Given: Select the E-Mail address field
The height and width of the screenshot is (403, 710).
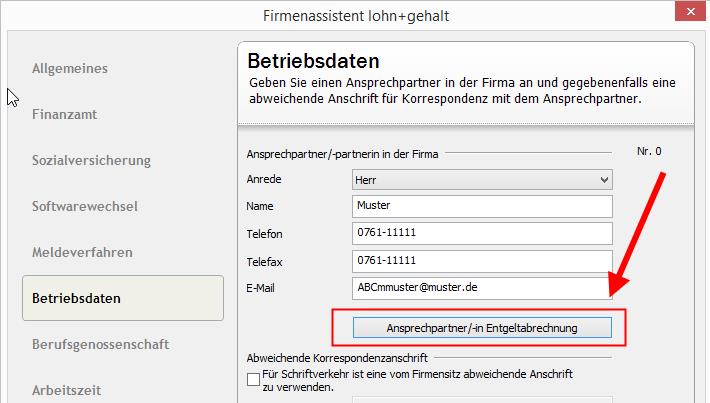Looking at the screenshot, I should point(482,287).
